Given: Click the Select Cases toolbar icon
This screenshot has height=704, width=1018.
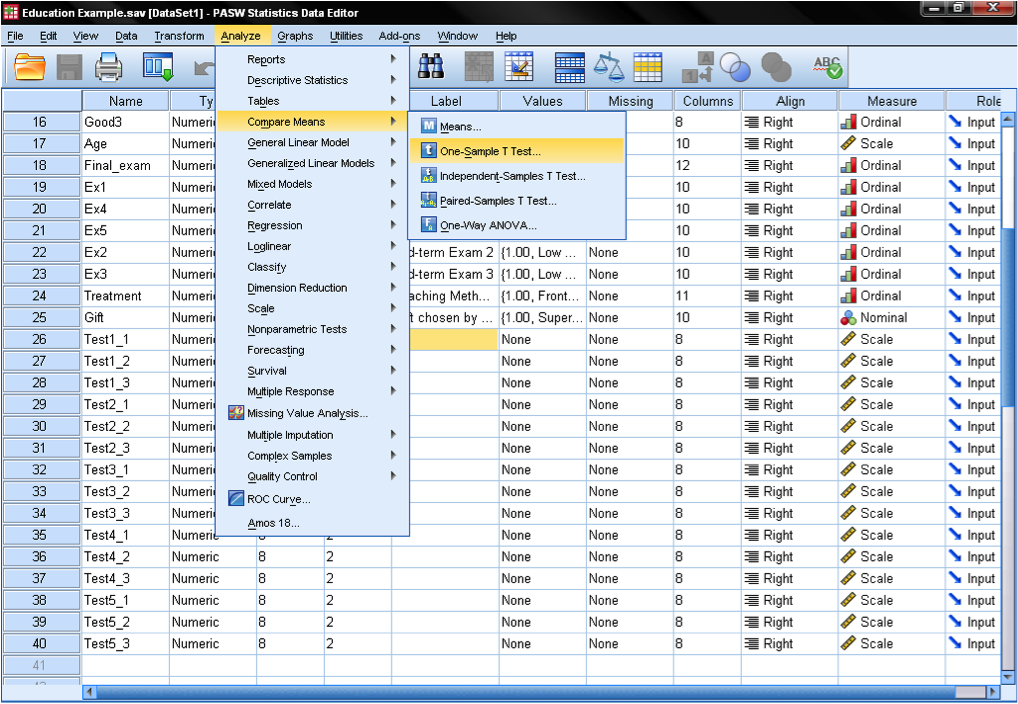Looking at the screenshot, I should (648, 67).
